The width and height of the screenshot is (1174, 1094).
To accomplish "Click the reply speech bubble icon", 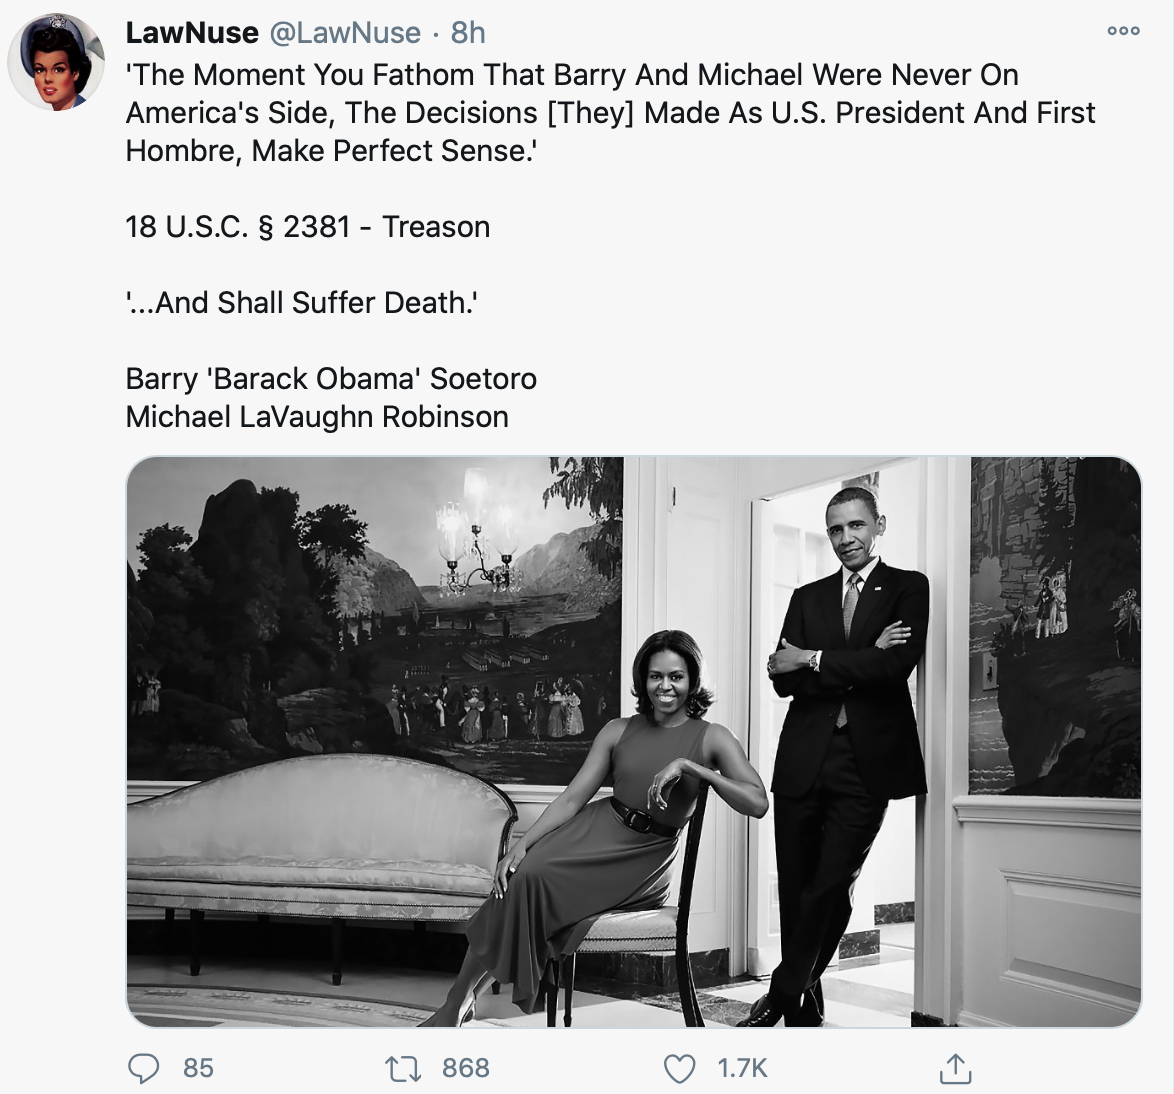I will point(144,1068).
